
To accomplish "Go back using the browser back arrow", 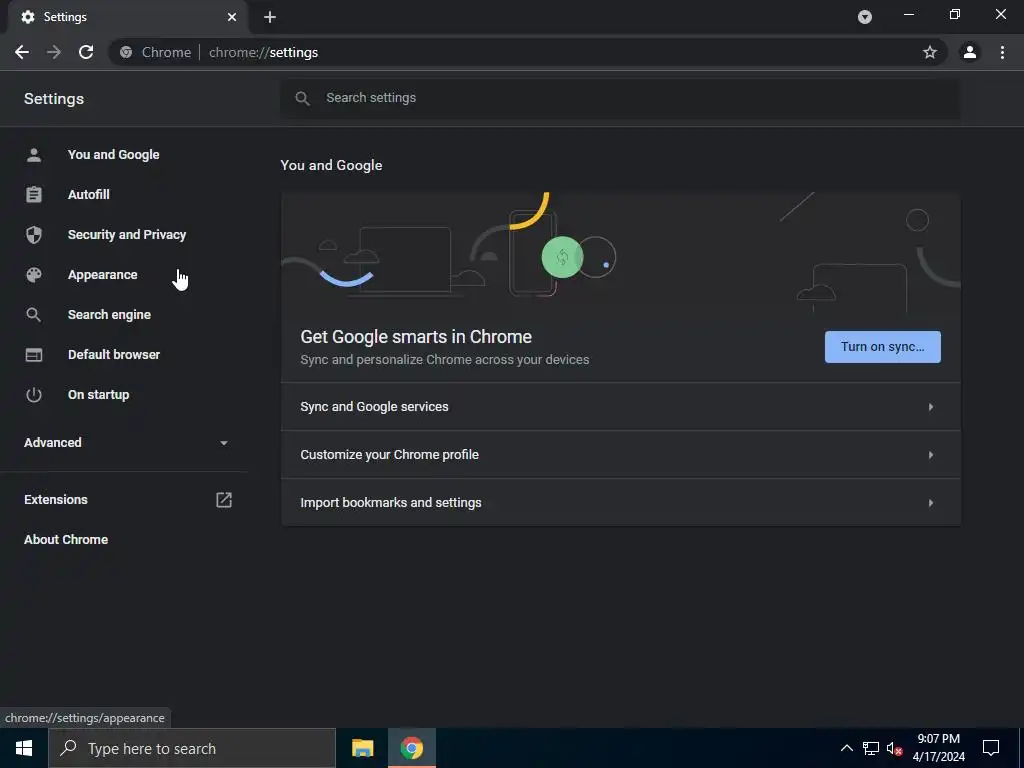I will tap(22, 52).
